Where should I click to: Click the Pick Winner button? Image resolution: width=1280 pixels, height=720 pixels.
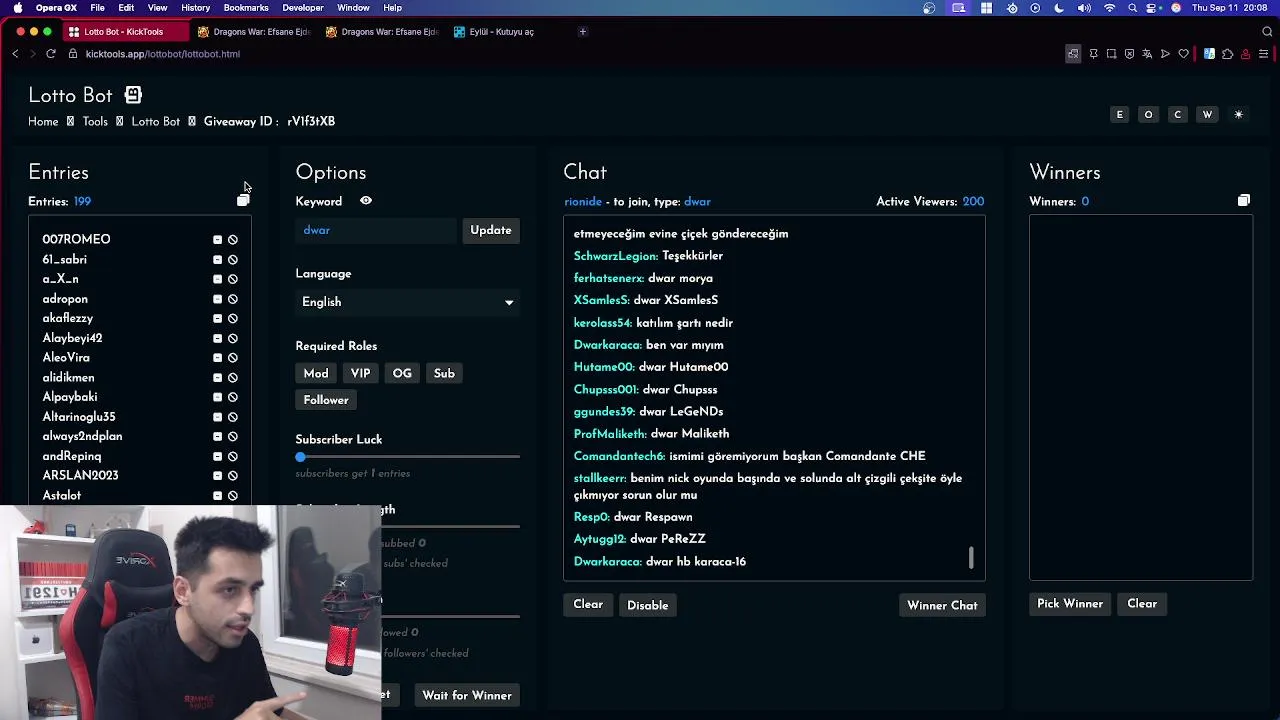(1070, 604)
